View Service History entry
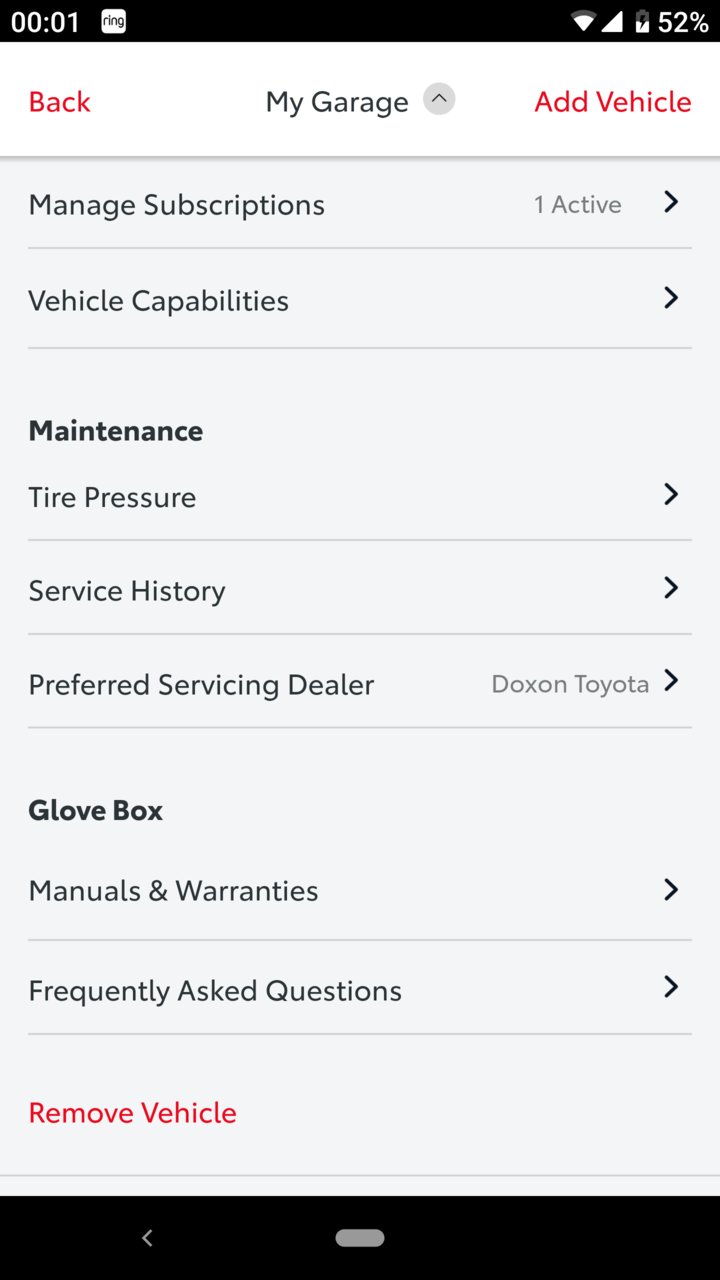This screenshot has height=1280, width=720. [360, 590]
